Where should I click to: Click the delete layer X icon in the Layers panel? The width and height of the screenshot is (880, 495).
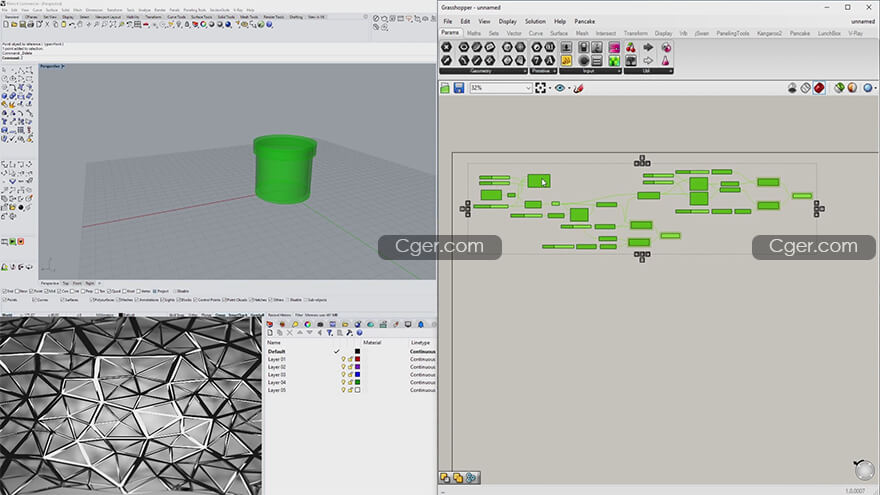click(x=290, y=333)
